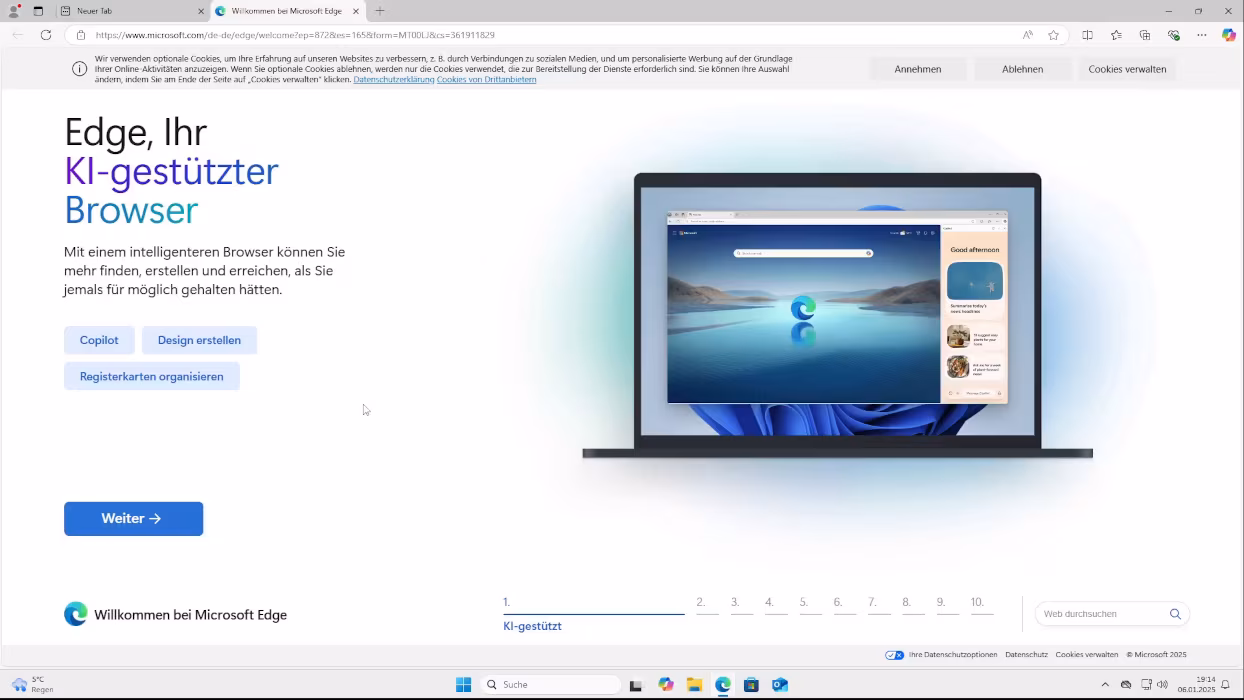Open the Datenschutzerklärung link
This screenshot has height=700, width=1244.
tap(393, 80)
